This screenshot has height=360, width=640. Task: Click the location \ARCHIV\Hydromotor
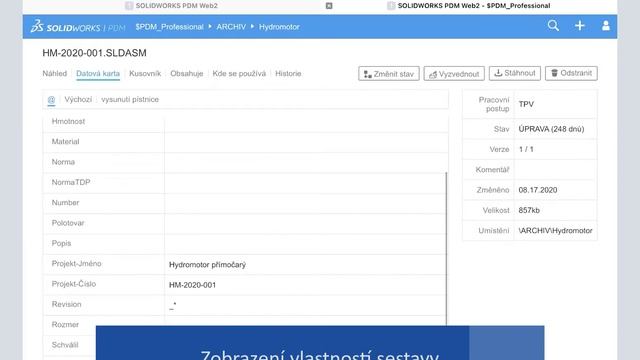point(555,231)
